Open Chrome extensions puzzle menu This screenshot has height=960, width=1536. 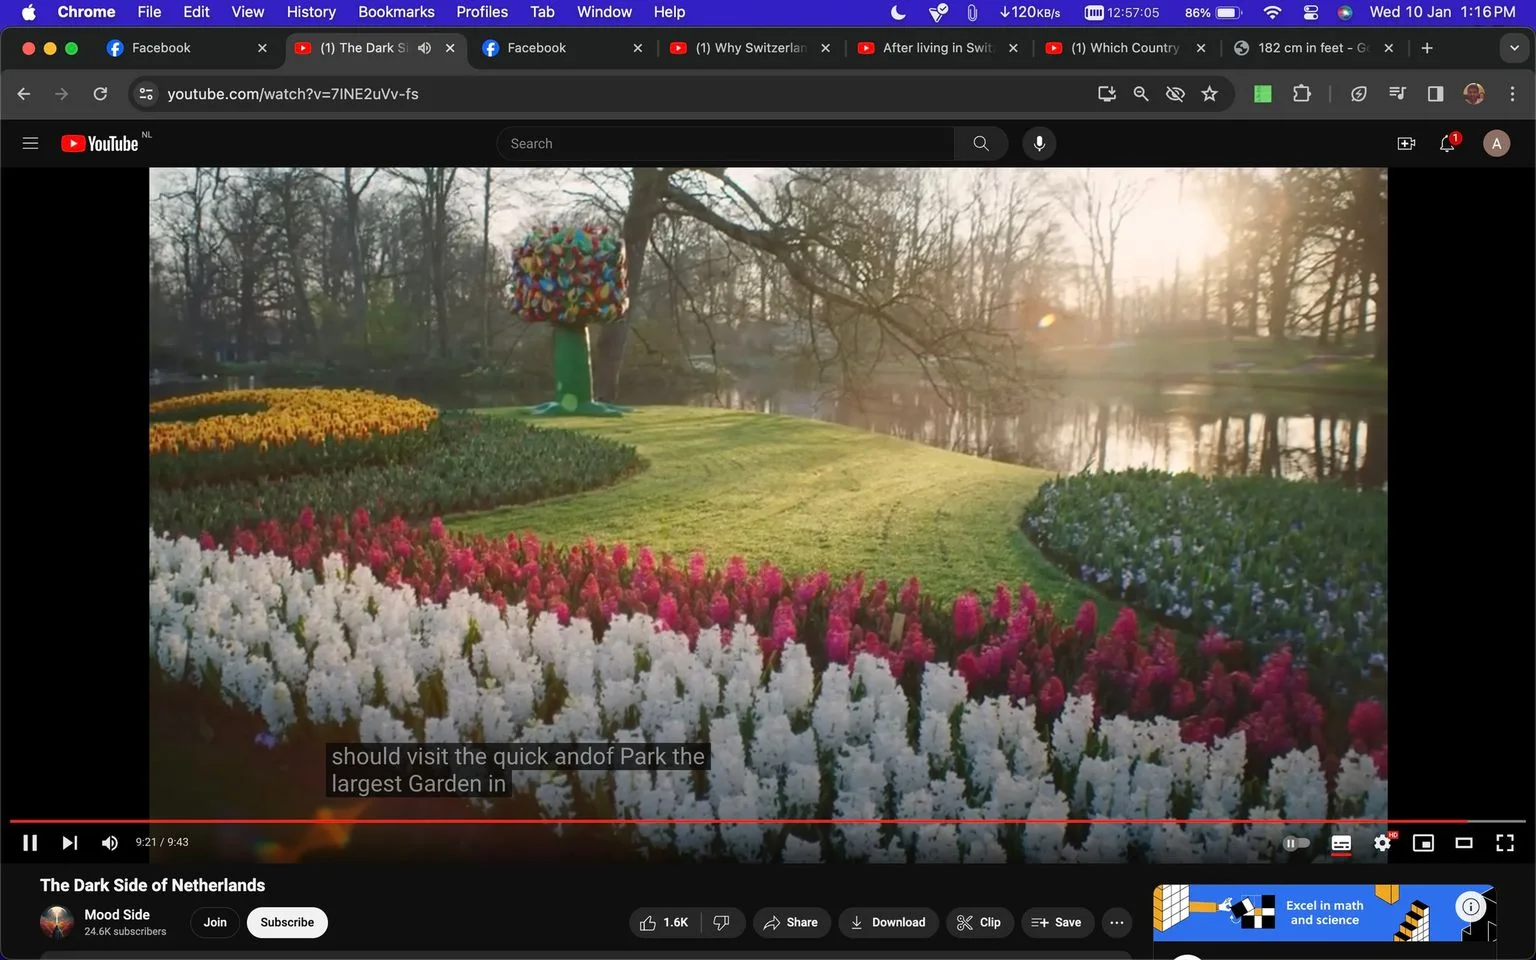click(1301, 93)
